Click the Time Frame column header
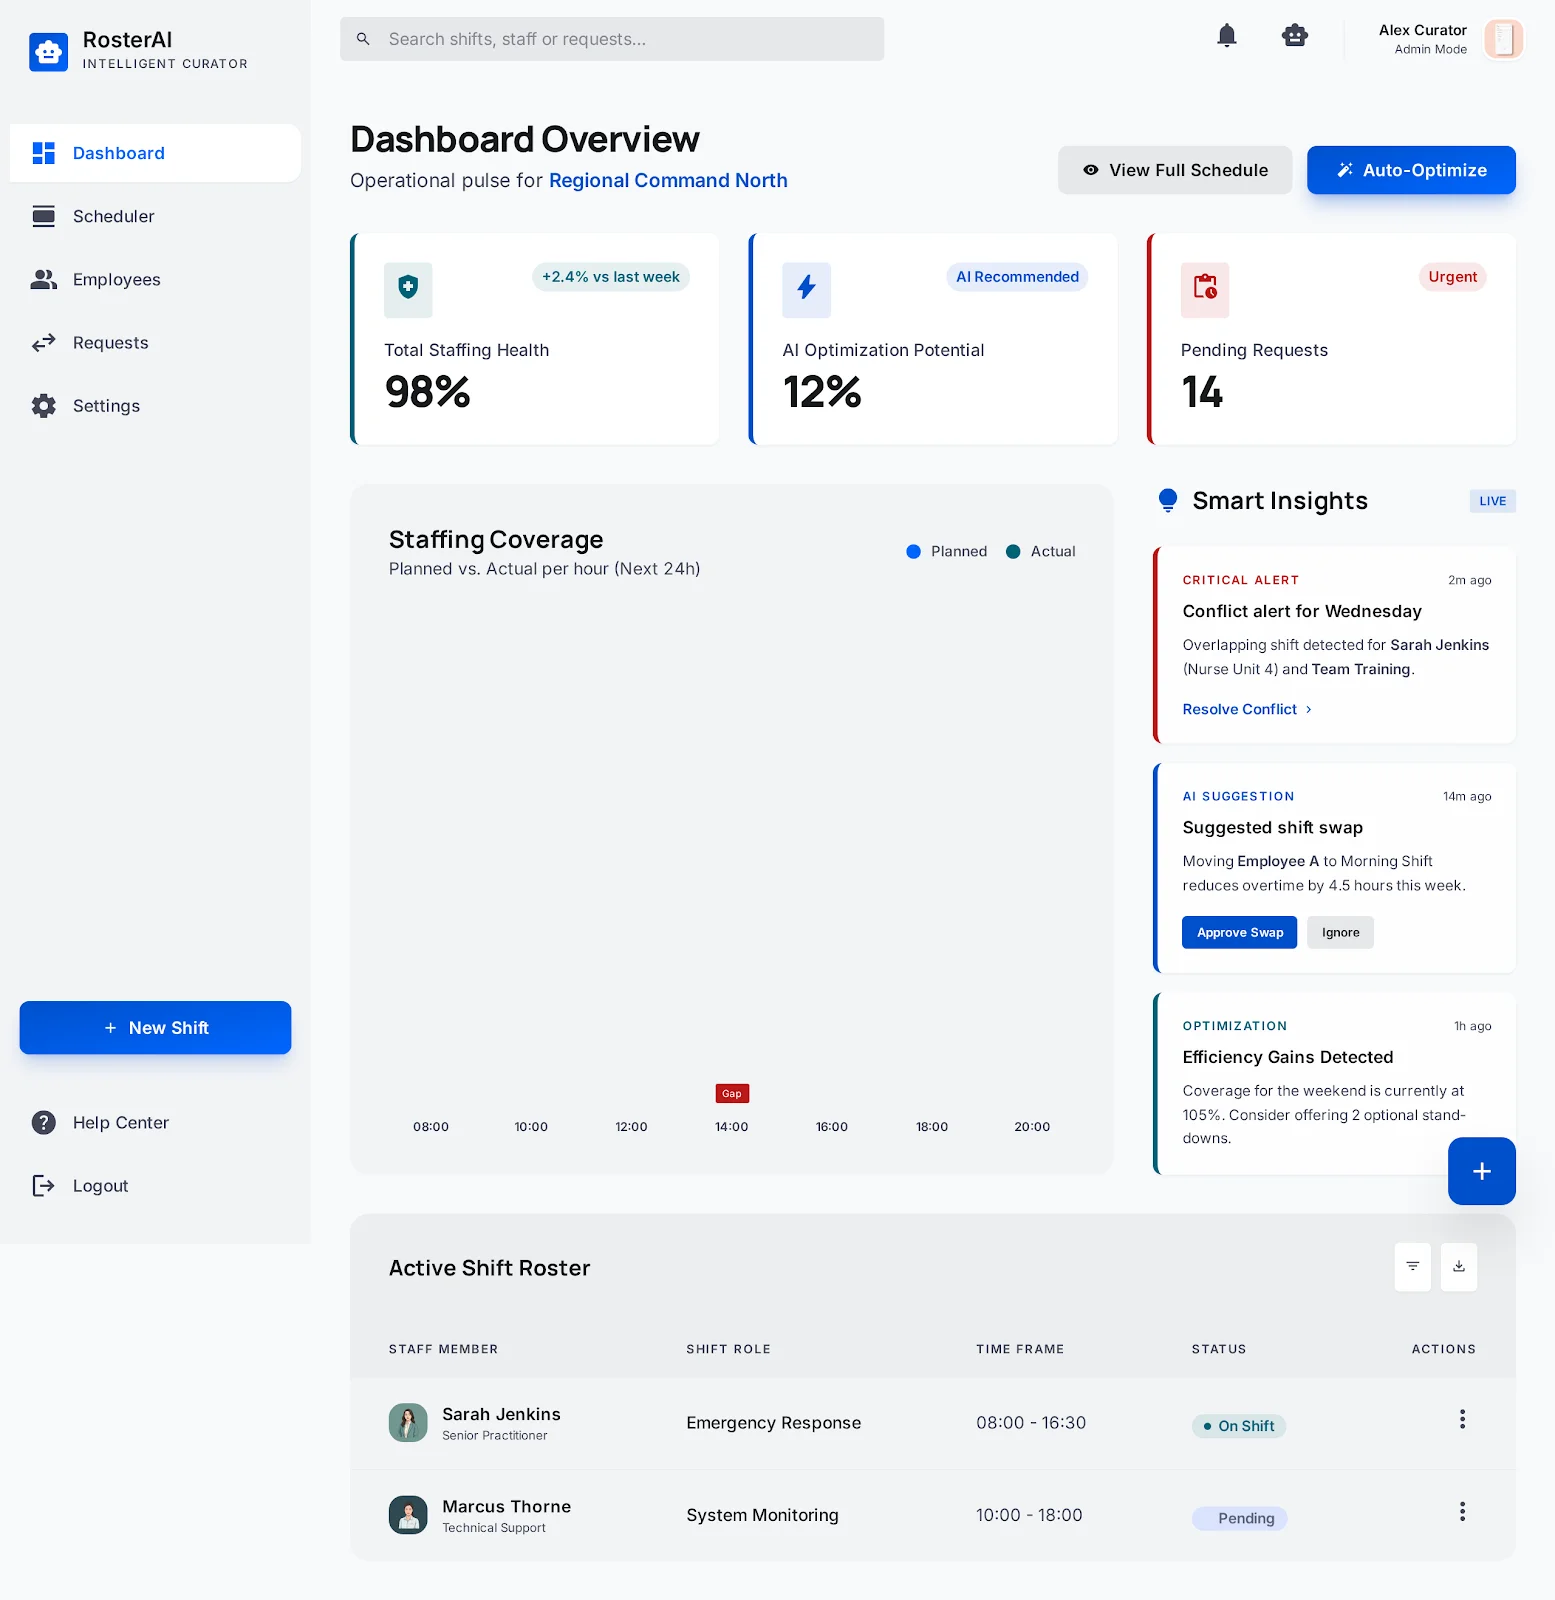 (x=1020, y=1349)
